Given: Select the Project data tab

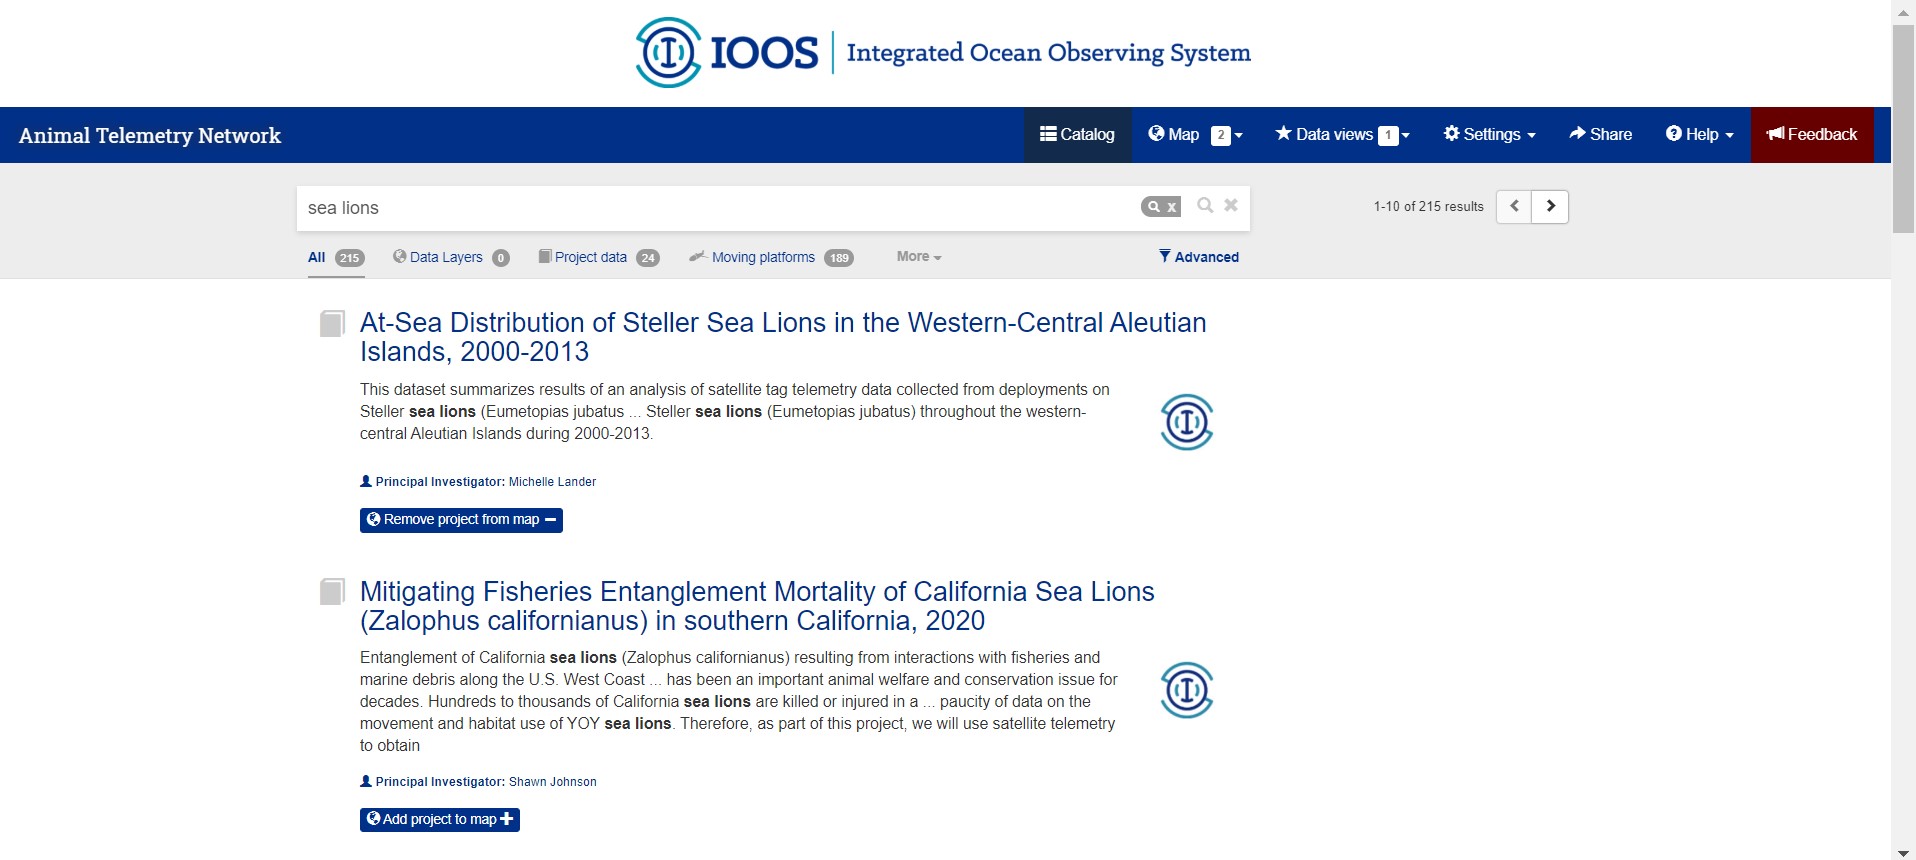Looking at the screenshot, I should (590, 257).
